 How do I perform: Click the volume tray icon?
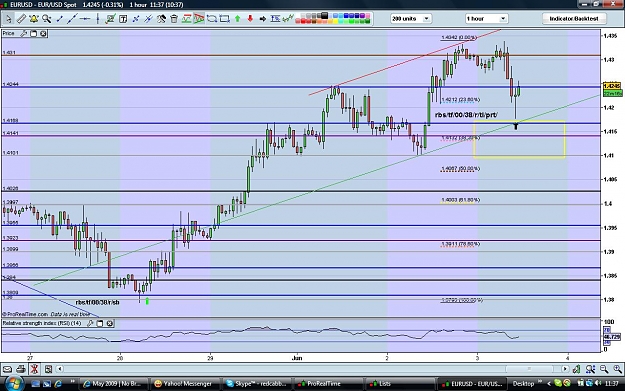[597, 383]
